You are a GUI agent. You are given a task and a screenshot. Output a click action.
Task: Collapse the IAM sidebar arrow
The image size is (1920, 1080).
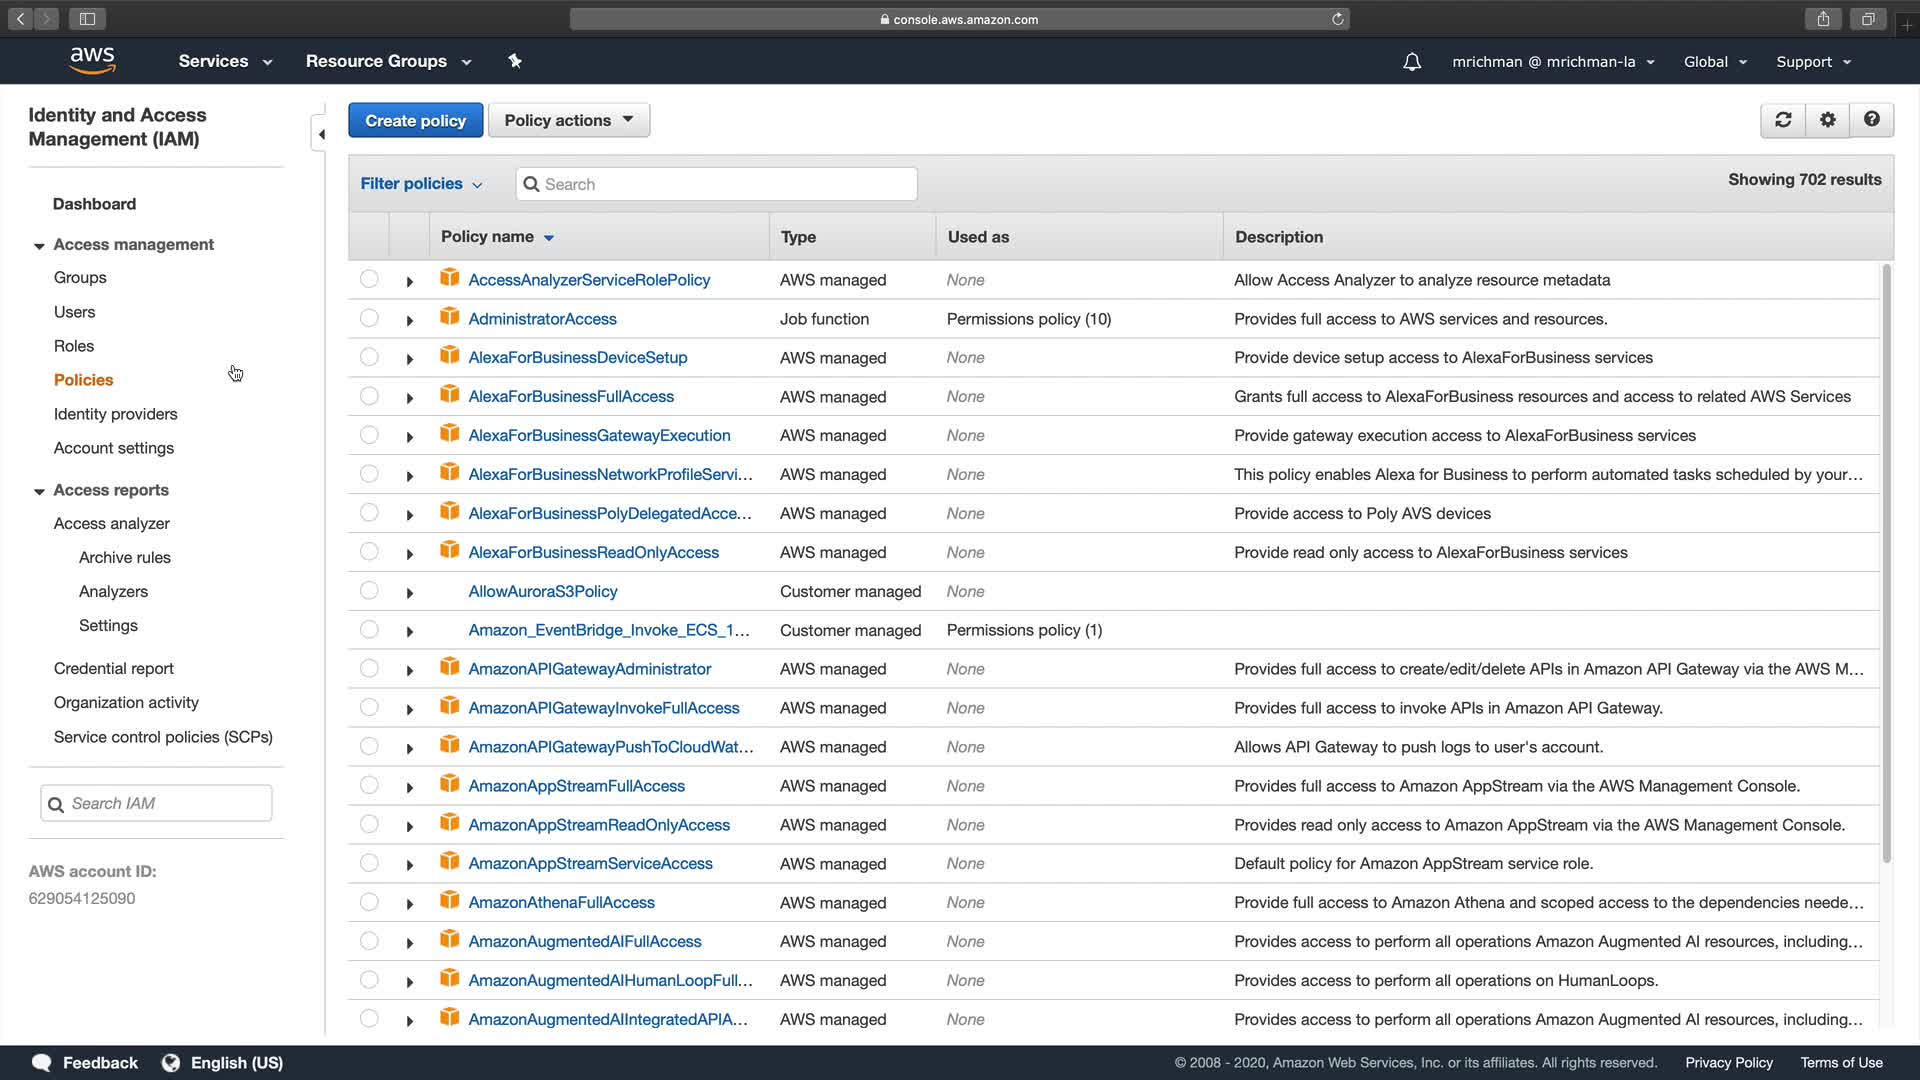coord(321,134)
